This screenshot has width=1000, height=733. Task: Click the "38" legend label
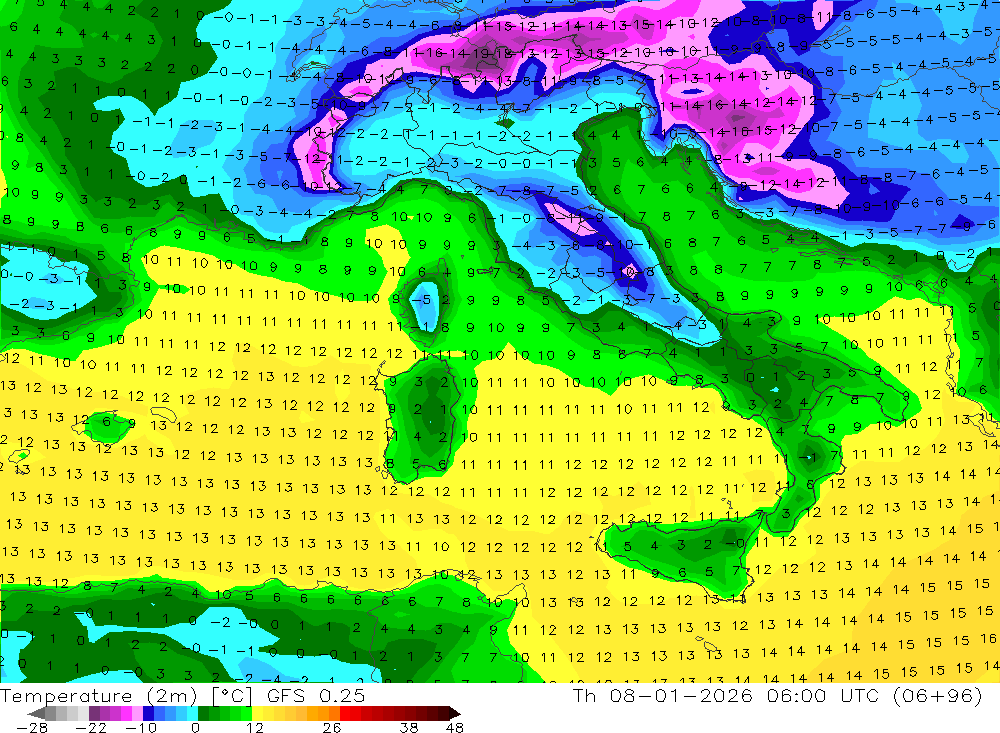coord(409,728)
